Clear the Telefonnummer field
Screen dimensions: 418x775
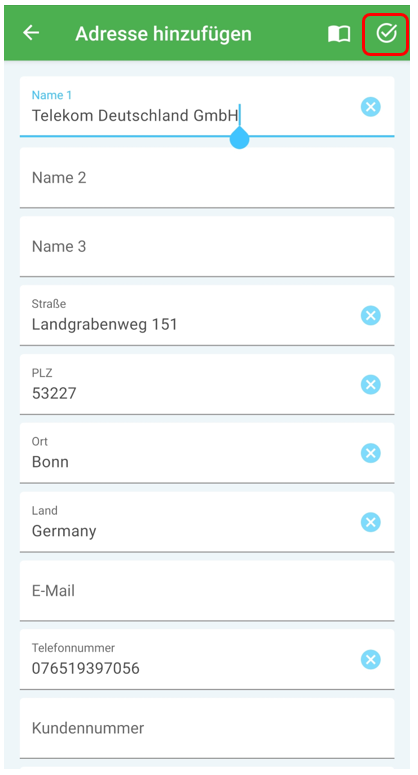point(371,659)
